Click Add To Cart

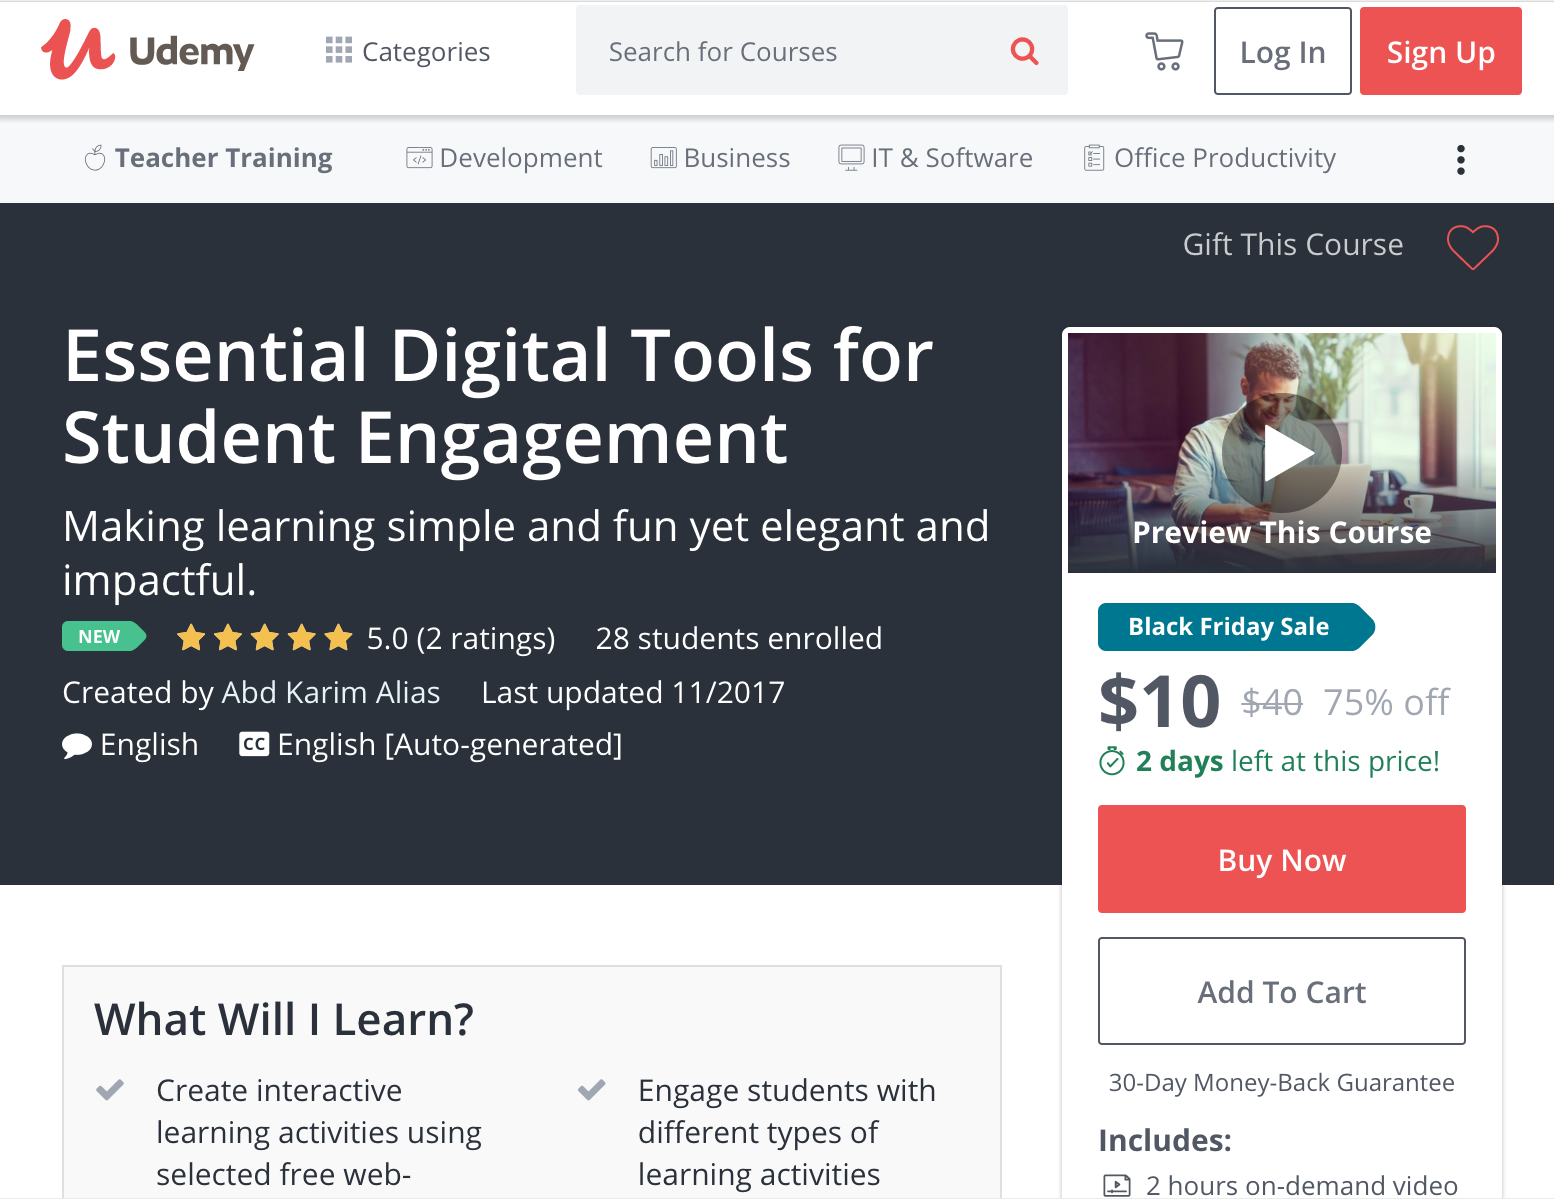tap(1281, 991)
